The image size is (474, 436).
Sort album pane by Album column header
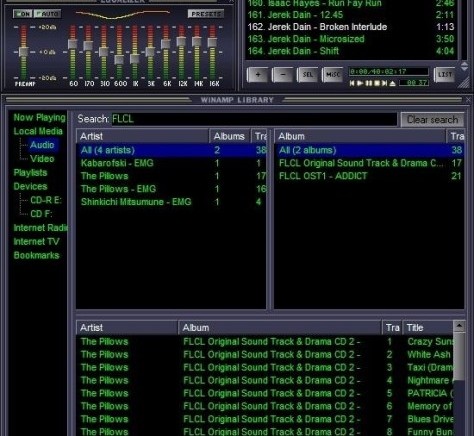coord(360,136)
